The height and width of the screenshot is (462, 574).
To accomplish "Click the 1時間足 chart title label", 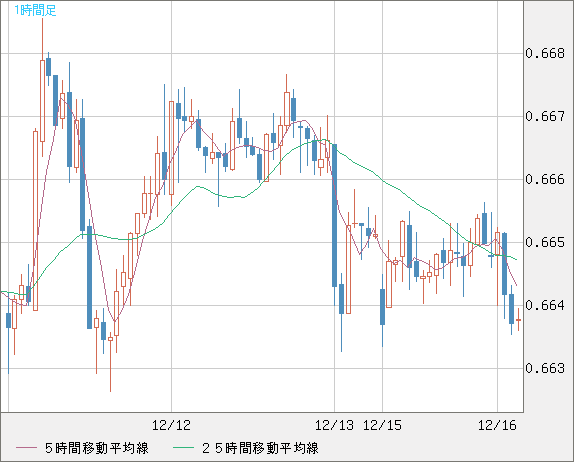I will pyautogui.click(x=35, y=10).
